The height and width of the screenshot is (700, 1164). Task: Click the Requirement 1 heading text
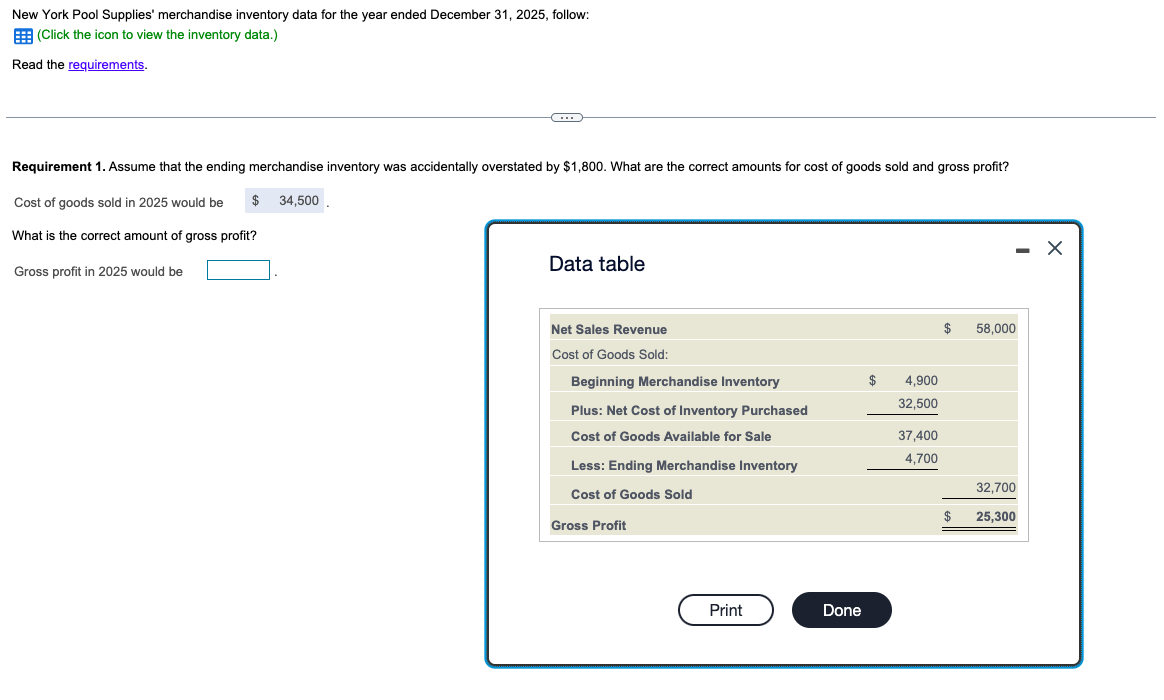coord(61,166)
